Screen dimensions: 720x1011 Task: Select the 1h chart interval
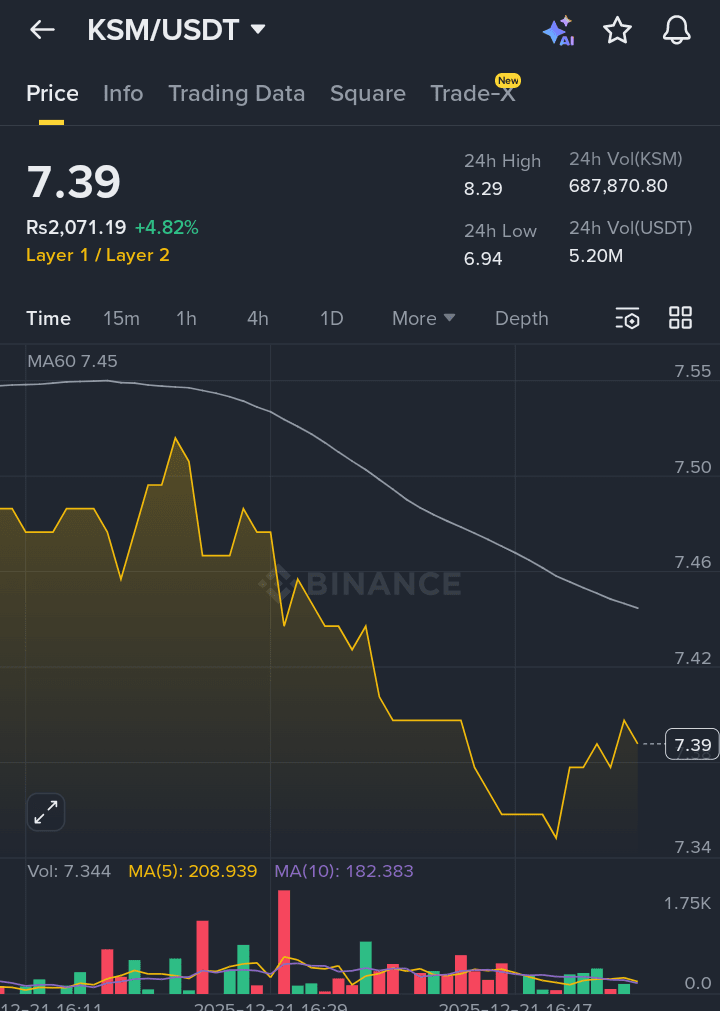[x=186, y=319]
